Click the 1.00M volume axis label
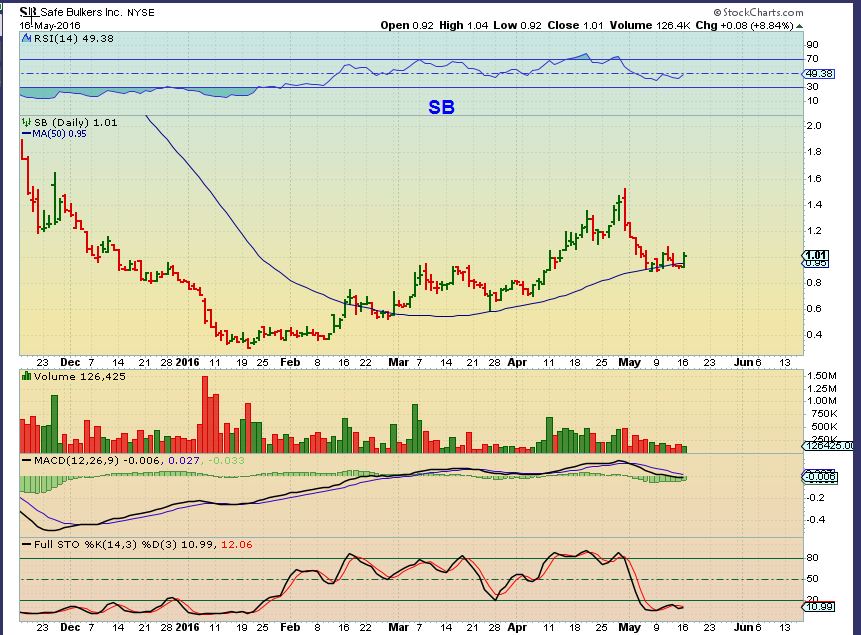The width and height of the screenshot is (861, 635). [x=822, y=401]
